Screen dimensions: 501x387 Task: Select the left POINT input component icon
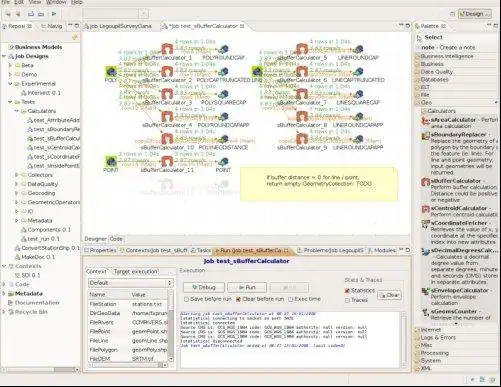(x=111, y=162)
